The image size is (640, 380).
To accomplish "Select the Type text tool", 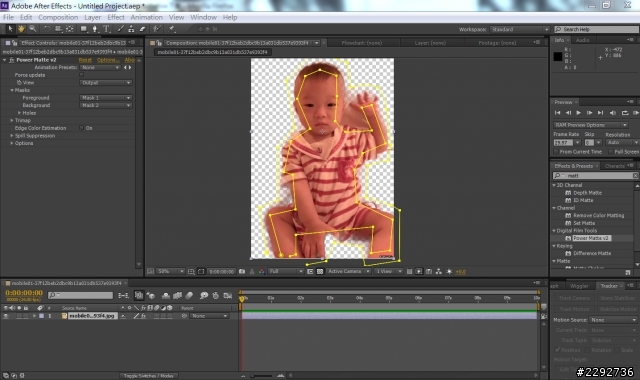I will click(x=106, y=29).
